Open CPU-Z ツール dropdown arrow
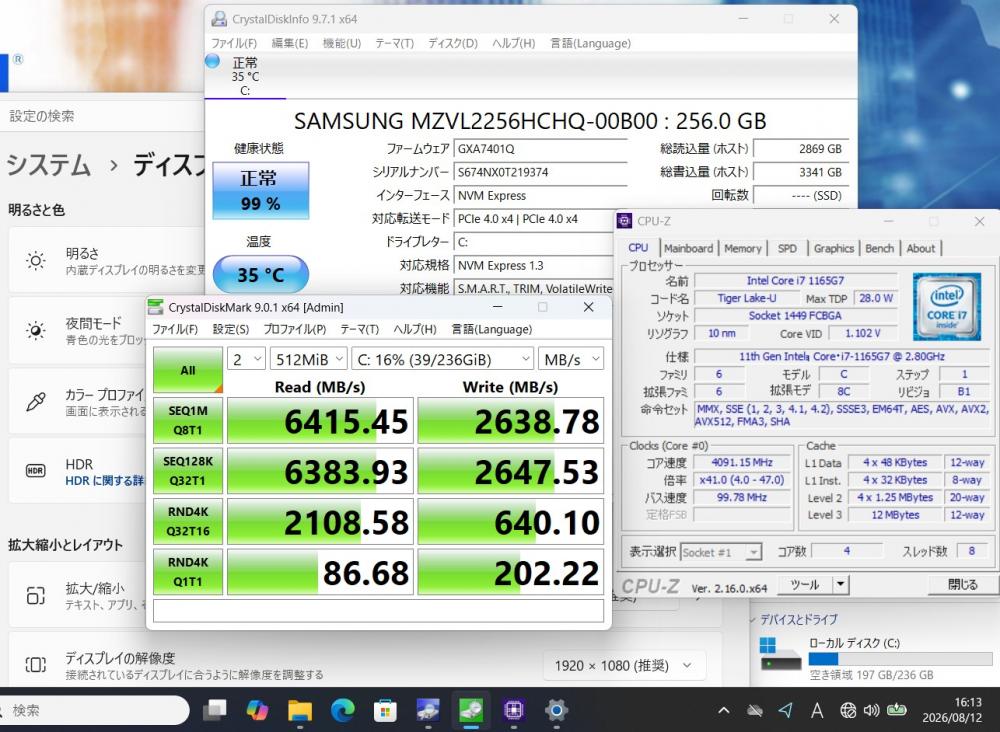Image resolution: width=1000 pixels, height=732 pixels. pyautogui.click(x=841, y=584)
